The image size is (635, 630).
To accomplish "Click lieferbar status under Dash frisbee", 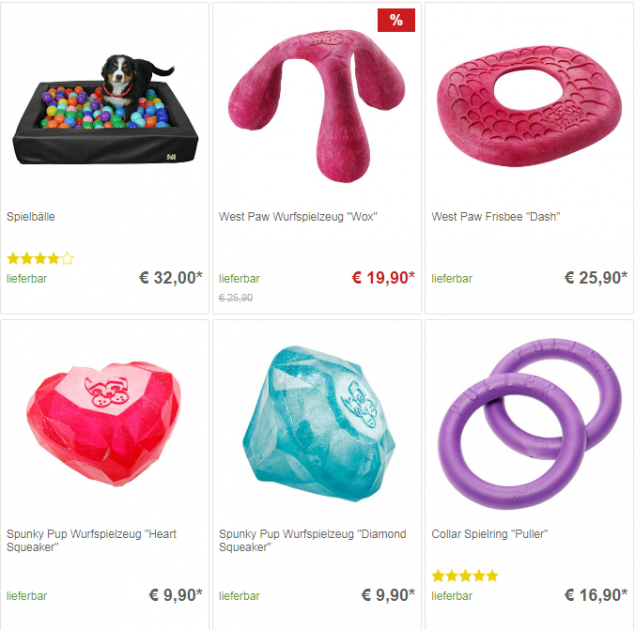I will (452, 279).
